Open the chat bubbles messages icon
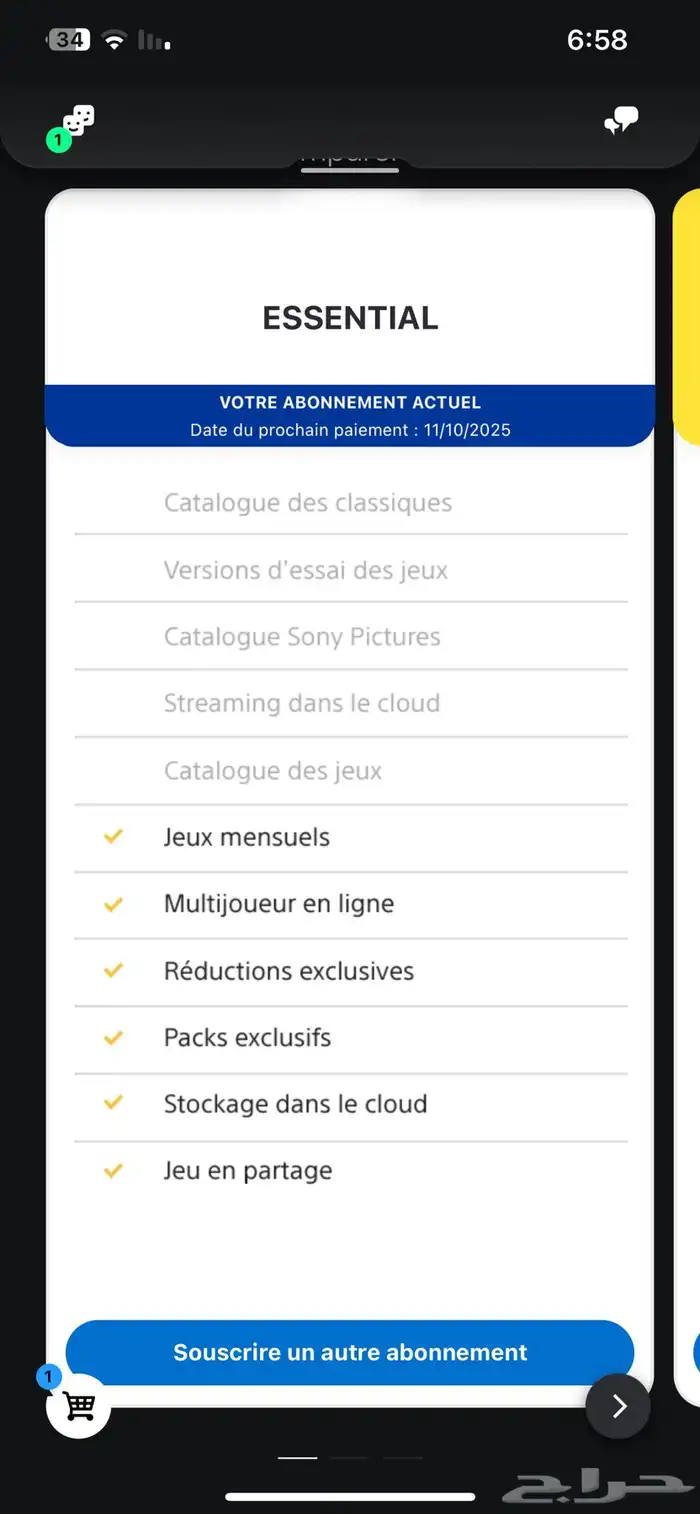The image size is (700, 1514). pos(621,123)
